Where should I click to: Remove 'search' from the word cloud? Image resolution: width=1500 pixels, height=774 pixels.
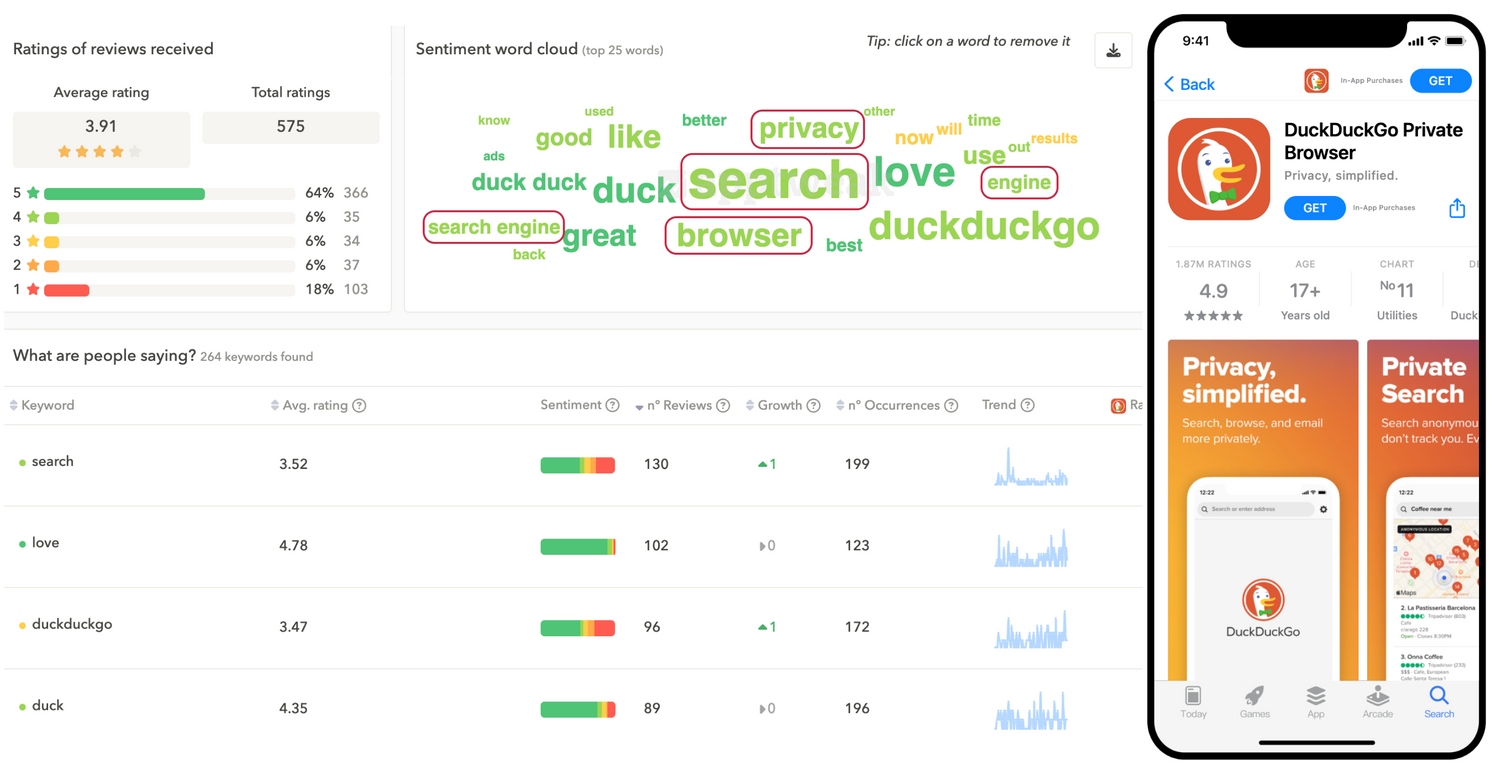point(774,181)
